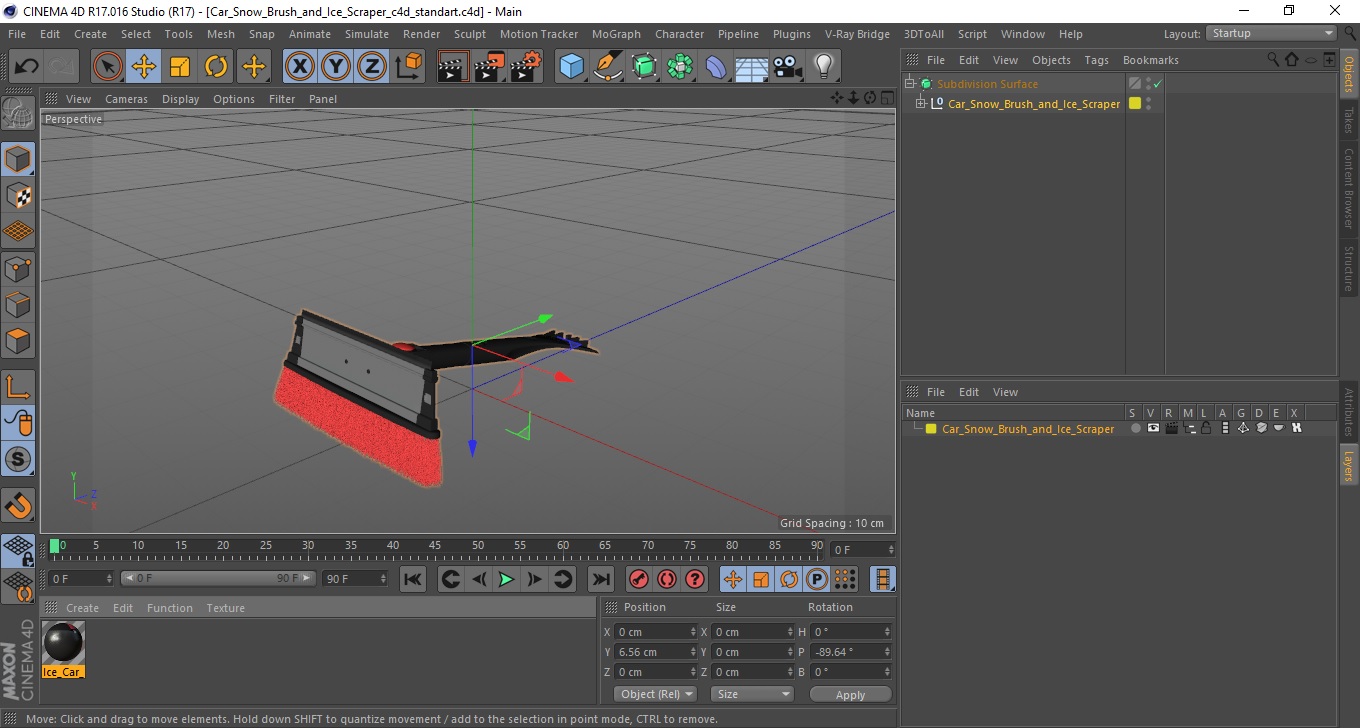
Task: Switch to Model mode
Action: point(18,158)
